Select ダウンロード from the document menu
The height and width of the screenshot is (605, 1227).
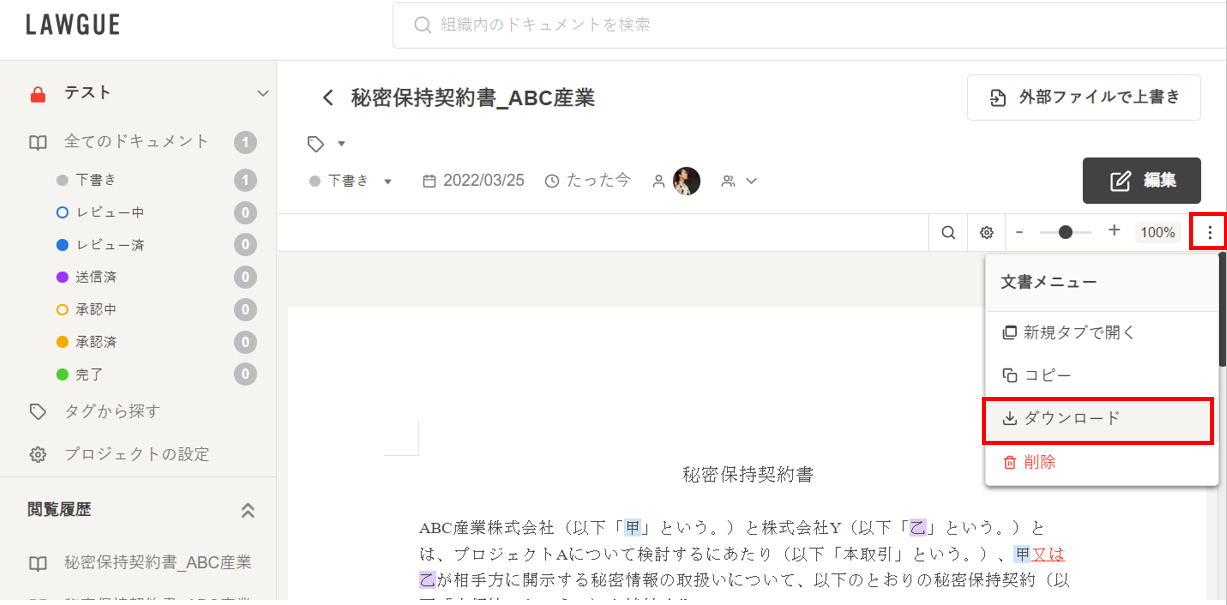1098,419
